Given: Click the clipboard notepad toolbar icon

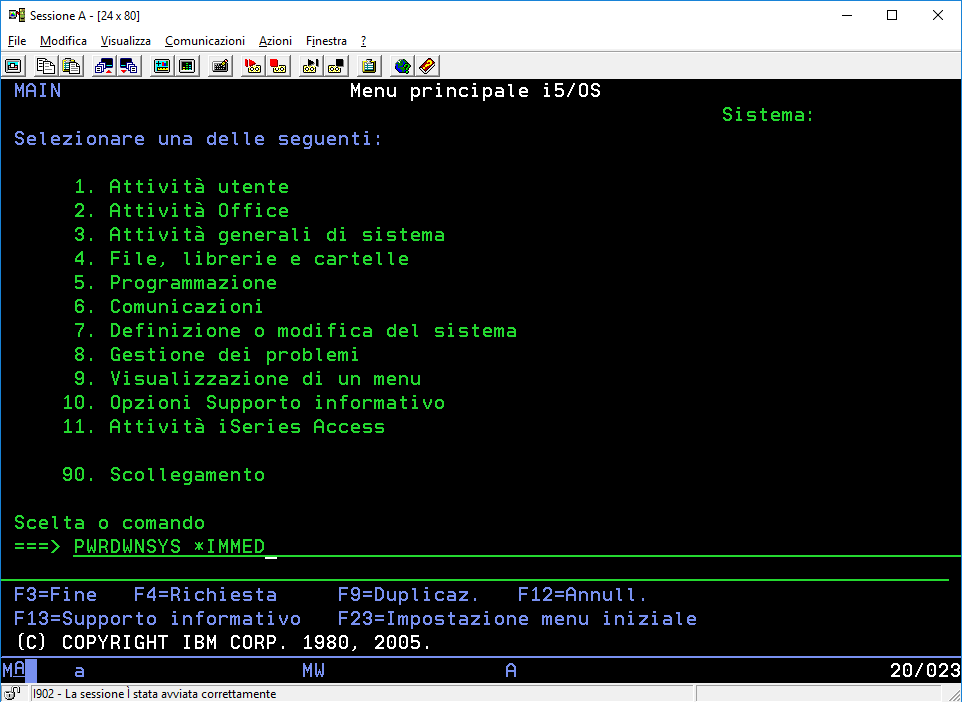Looking at the screenshot, I should (369, 66).
